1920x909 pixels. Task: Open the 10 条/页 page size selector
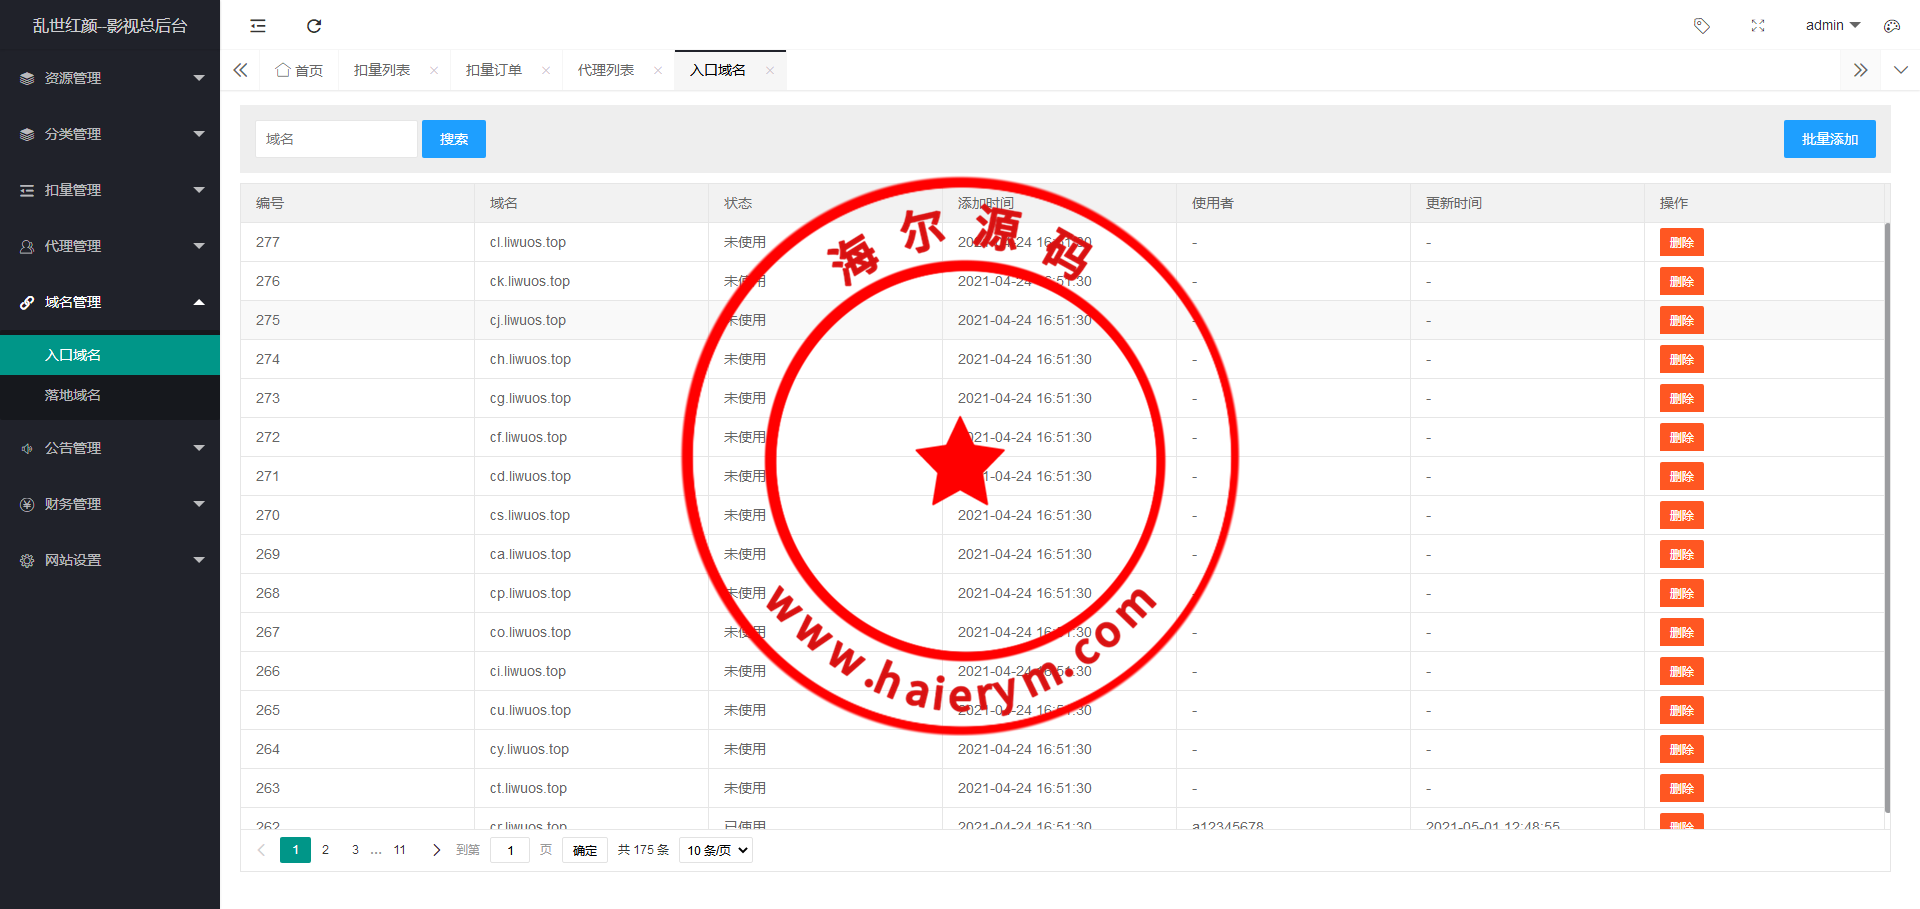point(716,850)
